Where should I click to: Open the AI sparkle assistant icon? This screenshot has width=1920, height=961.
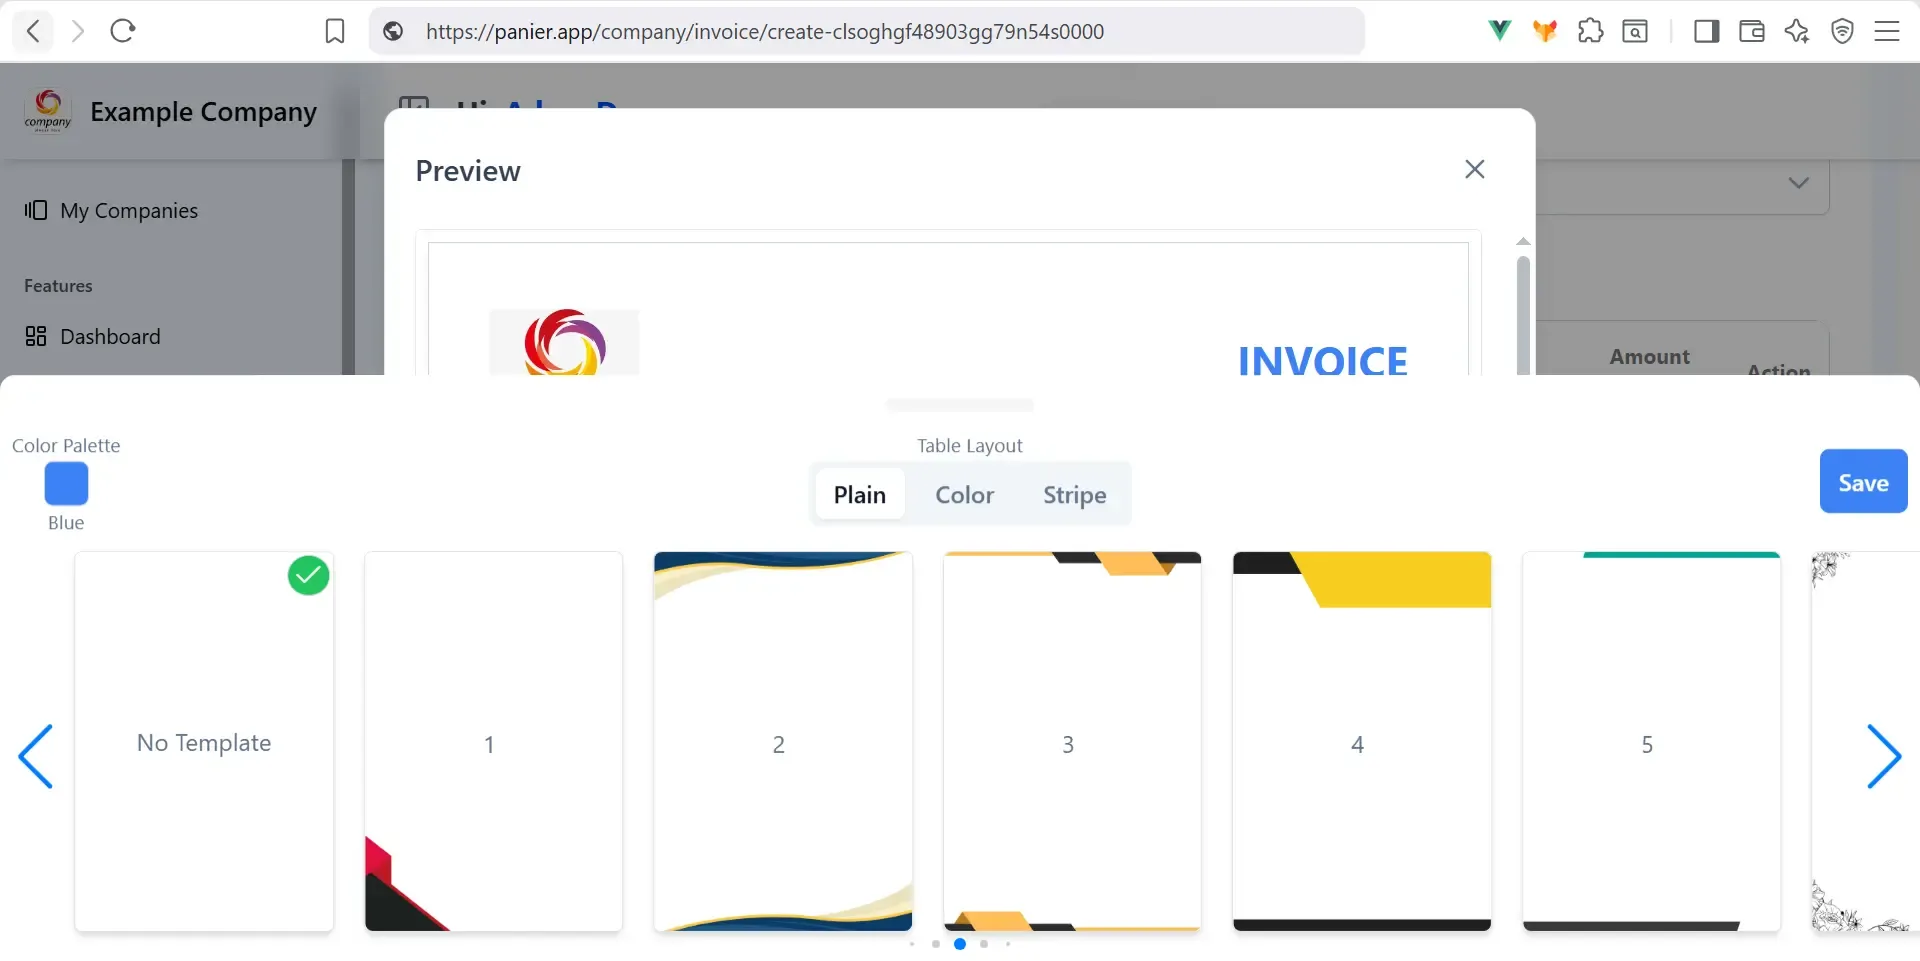(1797, 31)
